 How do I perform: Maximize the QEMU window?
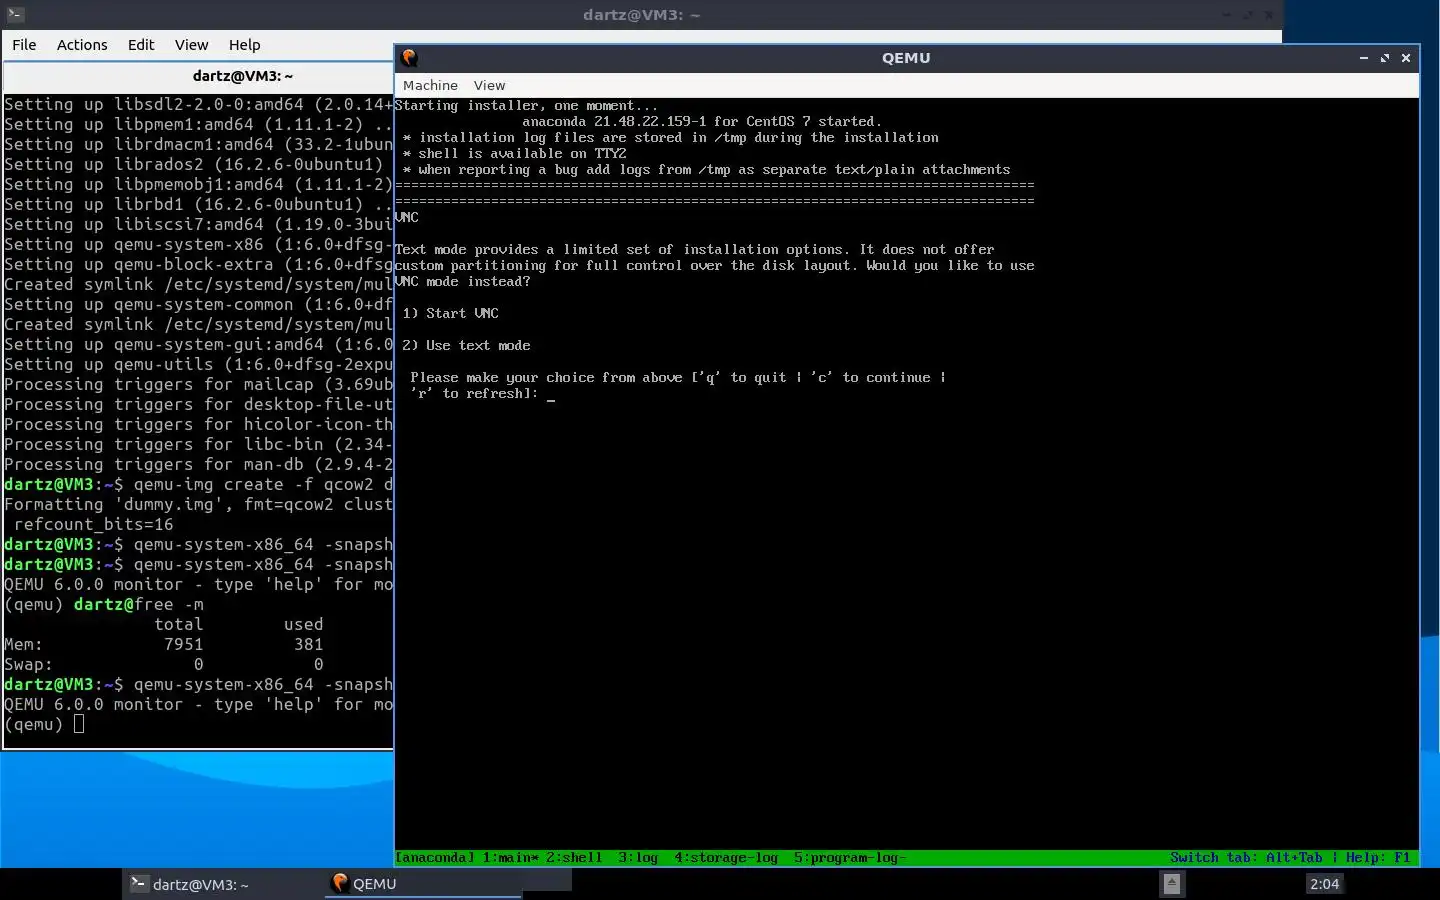tap(1385, 58)
